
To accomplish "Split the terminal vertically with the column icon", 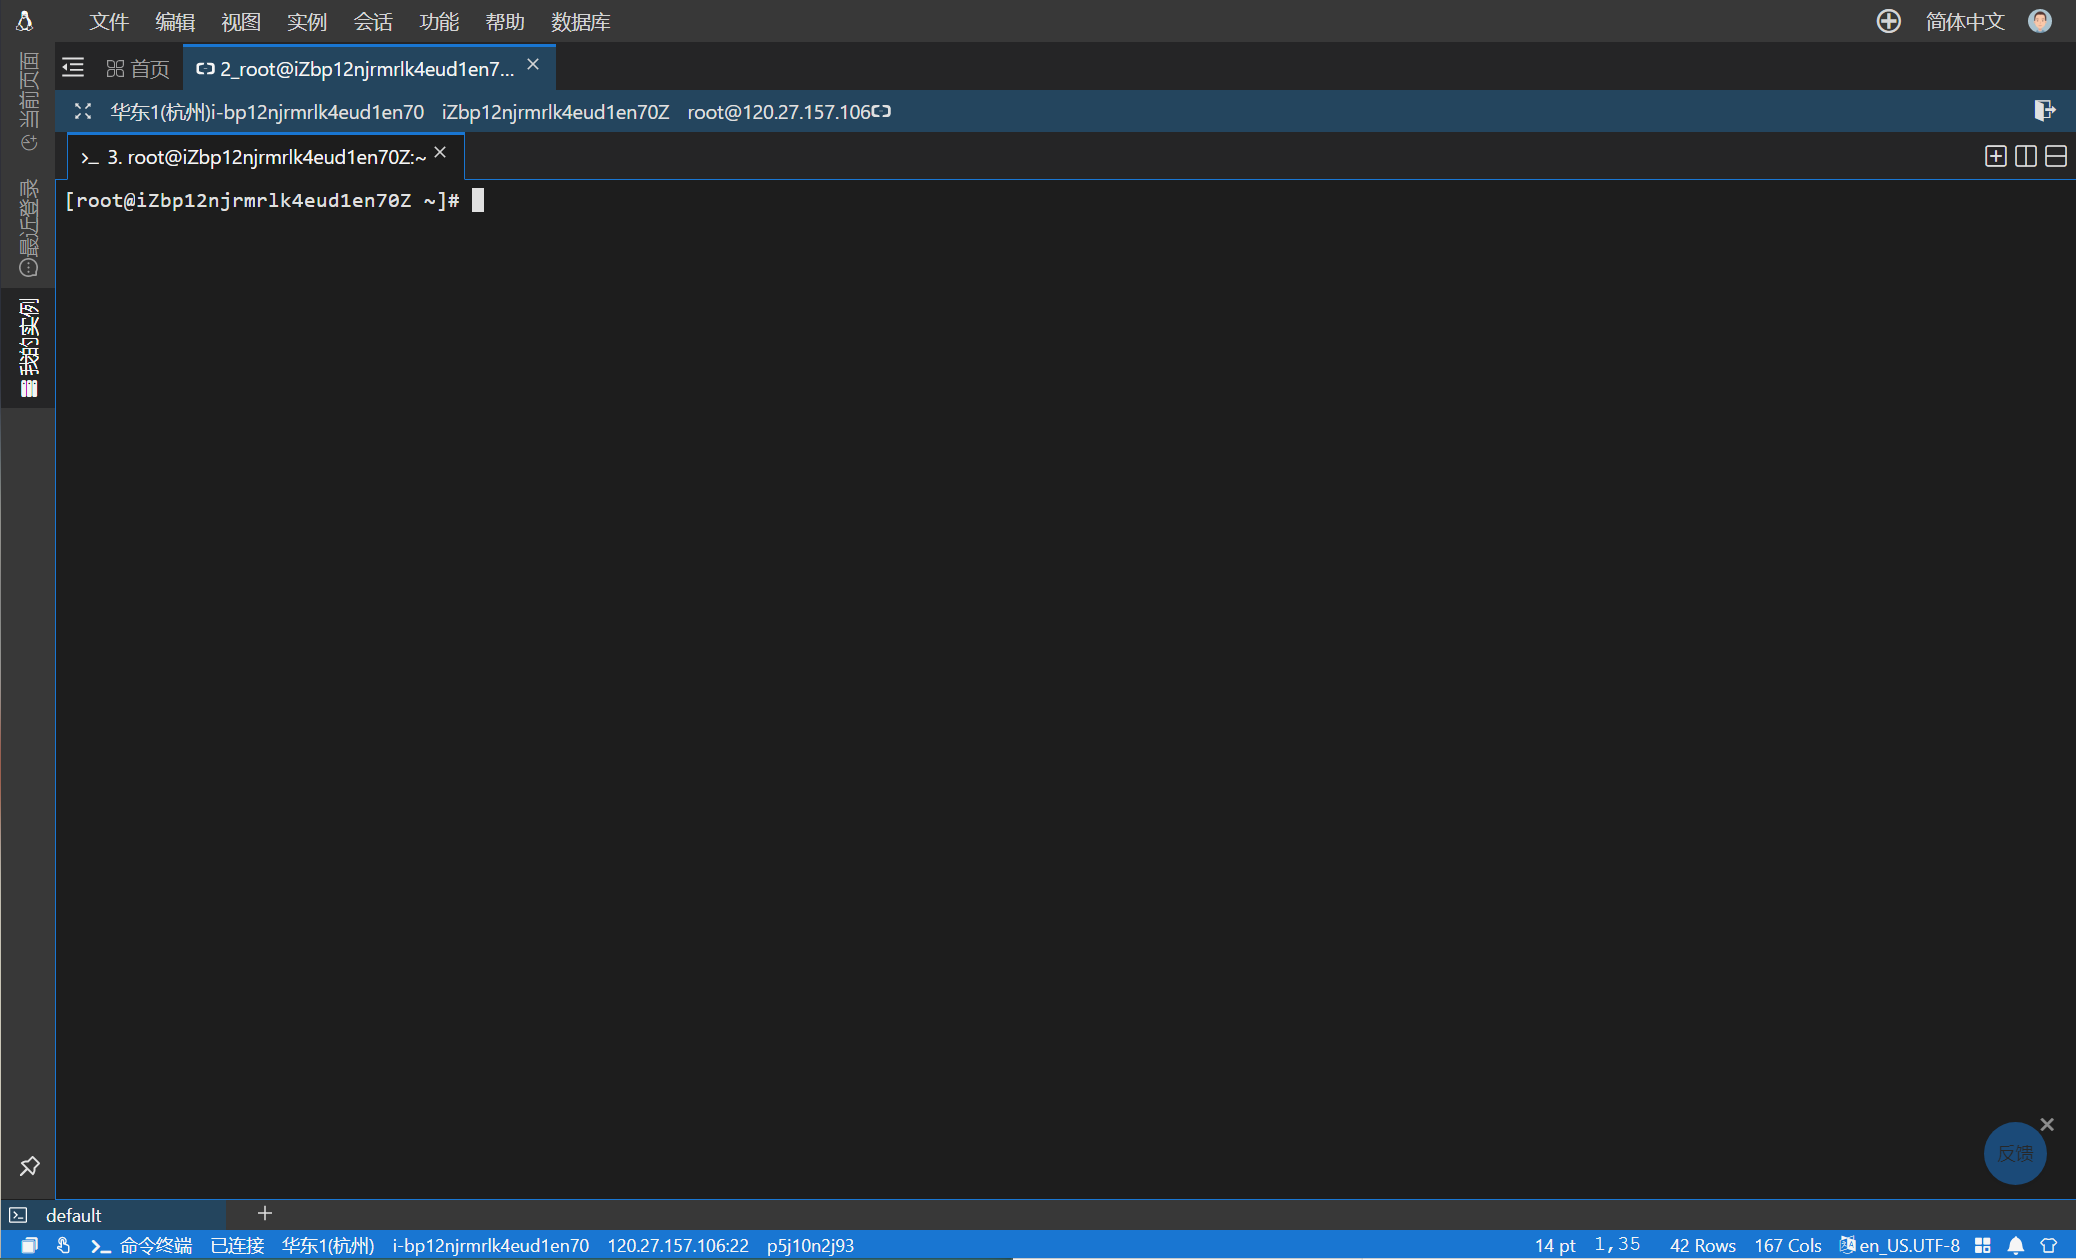I will pos(2026,156).
